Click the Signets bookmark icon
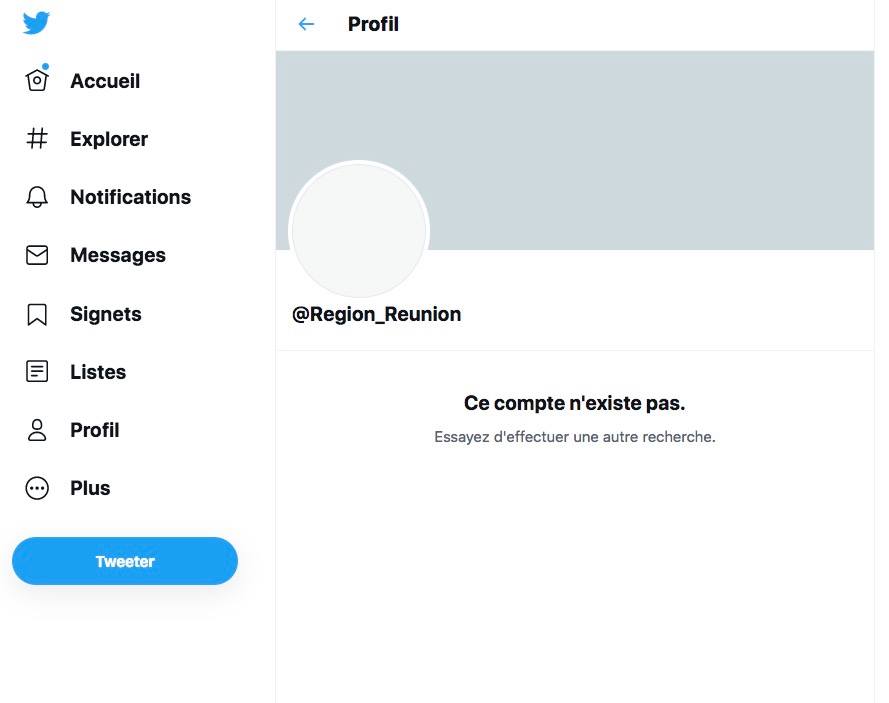Screen dimensions: 889x703 (37, 314)
